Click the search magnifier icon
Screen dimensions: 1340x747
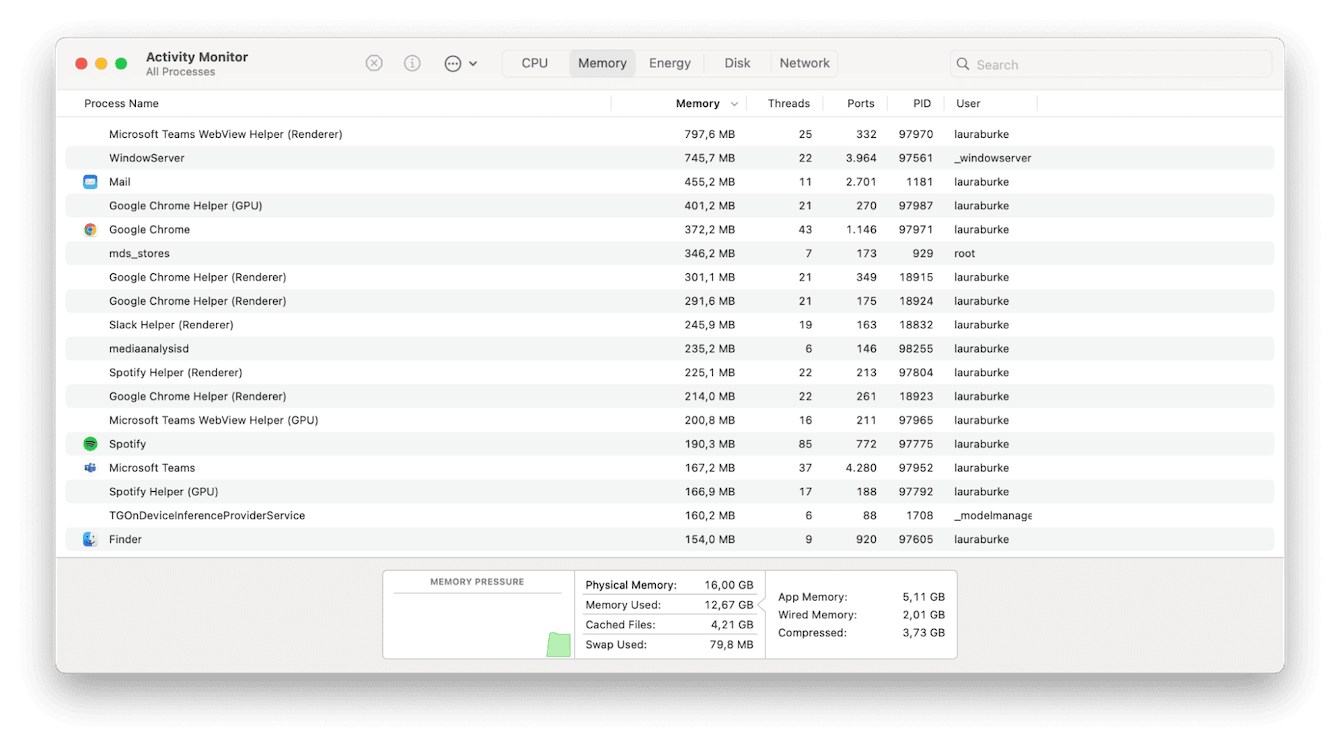click(x=962, y=63)
